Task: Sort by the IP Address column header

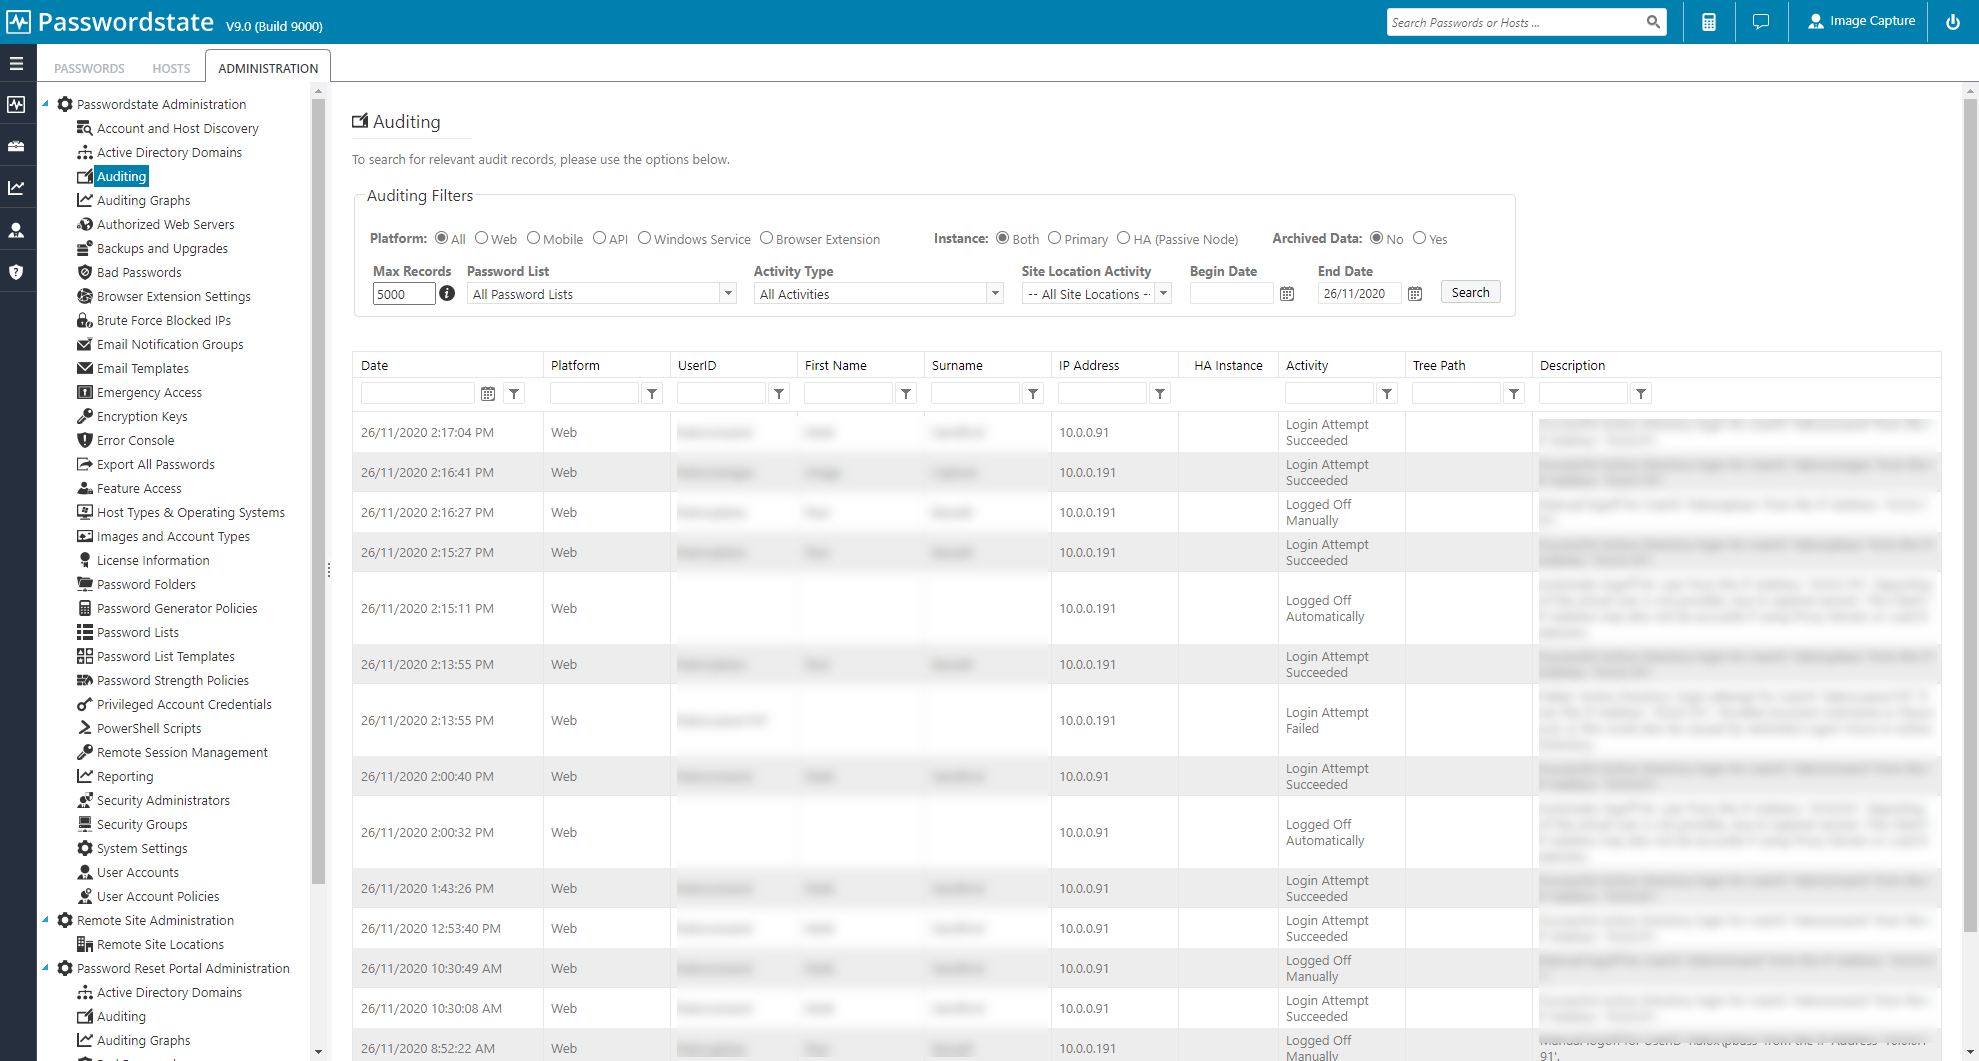Action: click(x=1089, y=365)
